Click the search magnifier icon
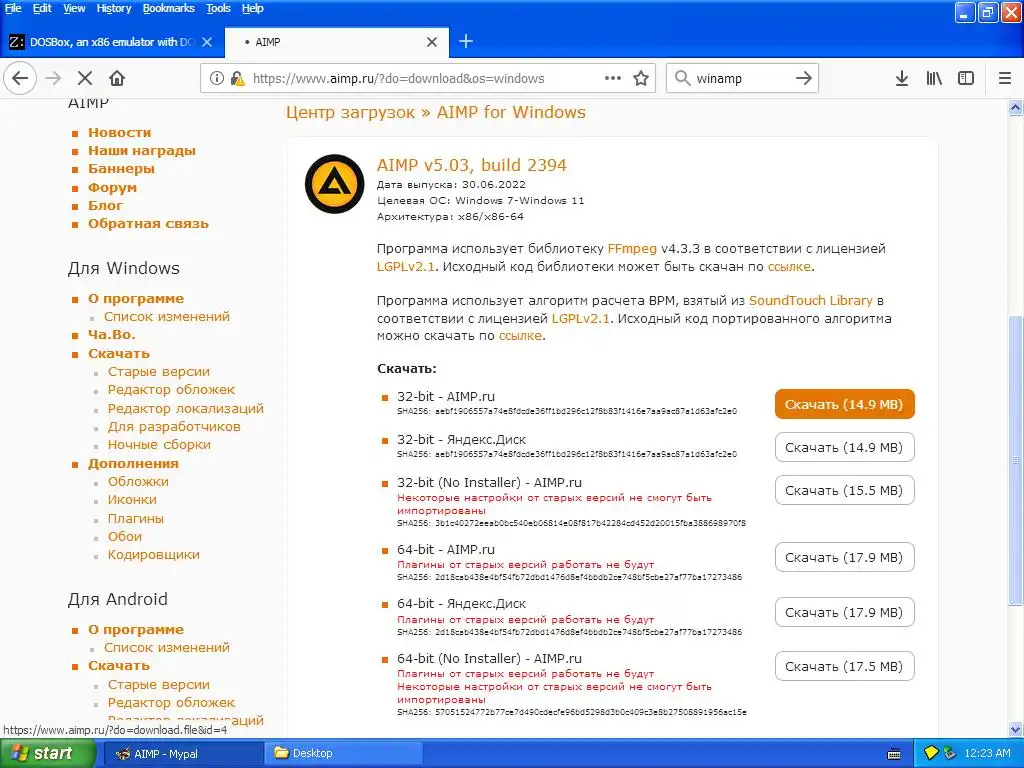Image resolution: width=1024 pixels, height=768 pixels. pyautogui.click(x=682, y=78)
